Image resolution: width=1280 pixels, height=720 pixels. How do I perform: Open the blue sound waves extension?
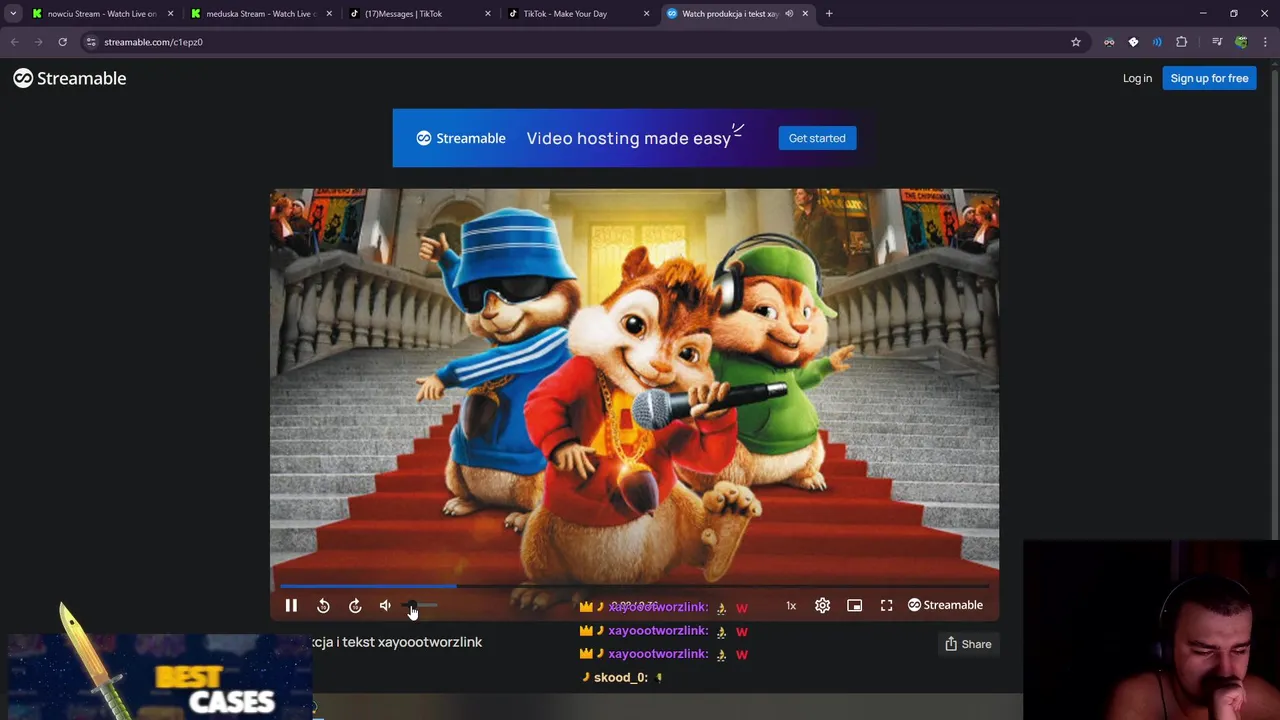click(1157, 42)
